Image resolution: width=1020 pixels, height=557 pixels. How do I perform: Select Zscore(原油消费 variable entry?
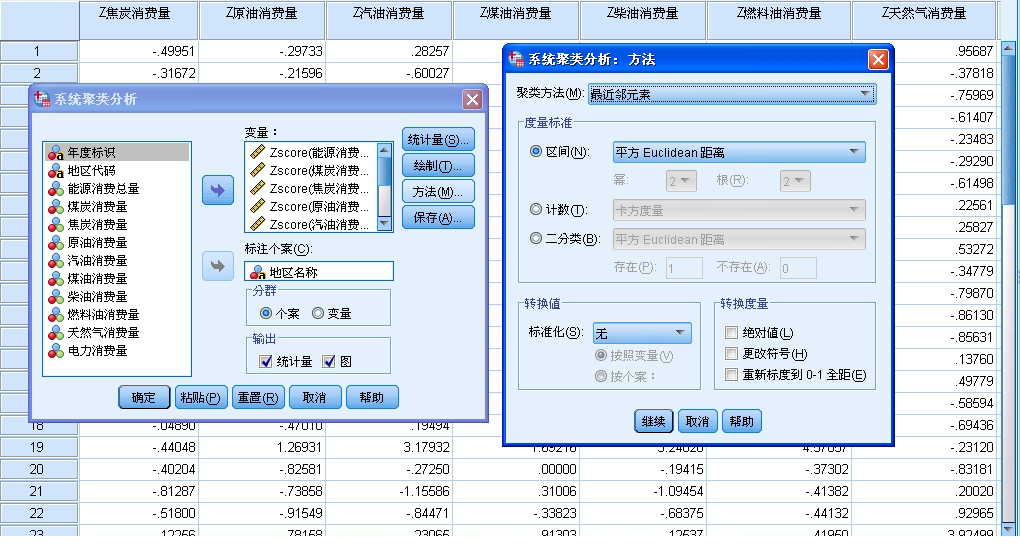coord(312,206)
